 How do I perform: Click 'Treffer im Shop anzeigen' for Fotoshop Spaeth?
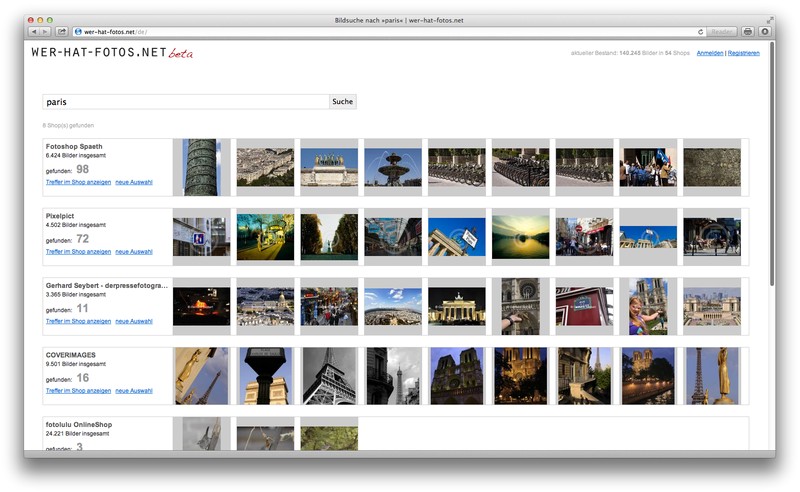(x=78, y=182)
